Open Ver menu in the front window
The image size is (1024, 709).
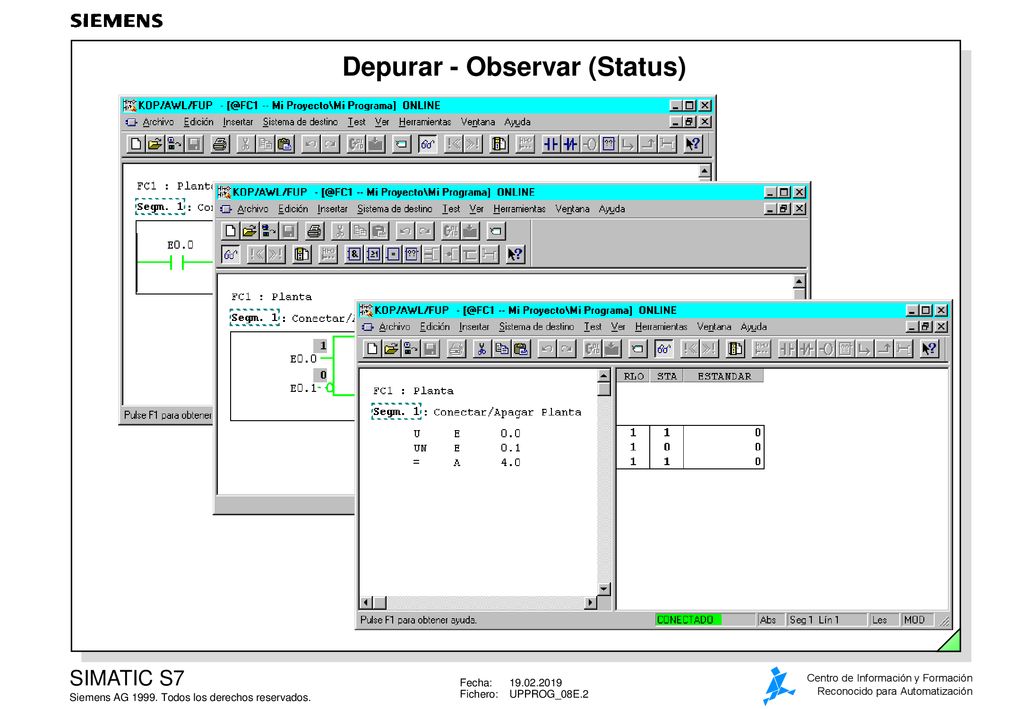coord(618,326)
